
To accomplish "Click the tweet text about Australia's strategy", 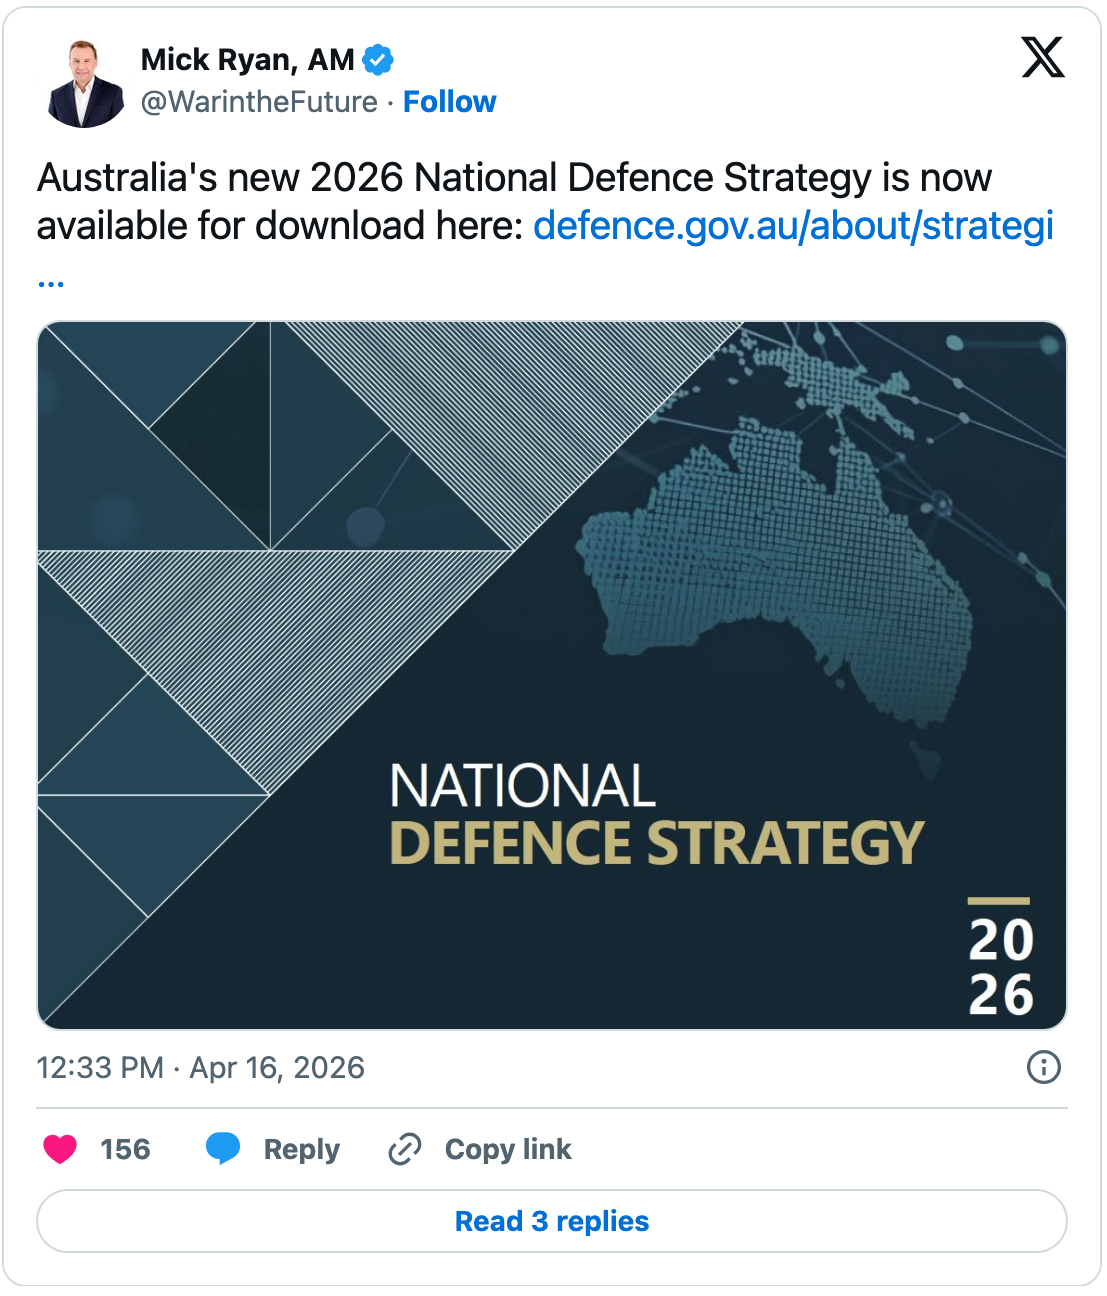I will (400, 180).
